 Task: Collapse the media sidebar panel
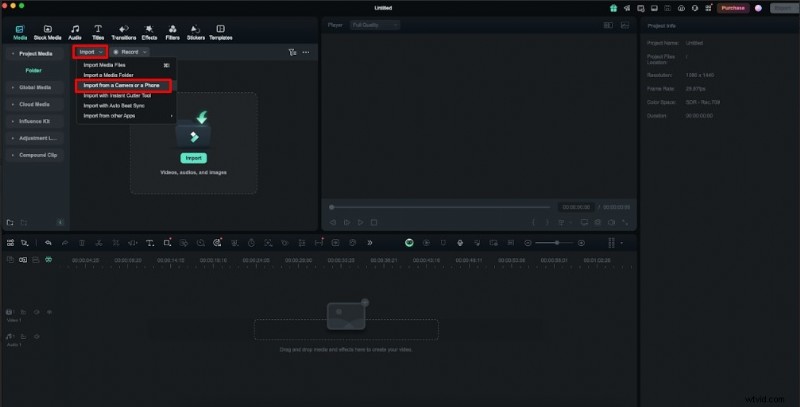coord(60,222)
